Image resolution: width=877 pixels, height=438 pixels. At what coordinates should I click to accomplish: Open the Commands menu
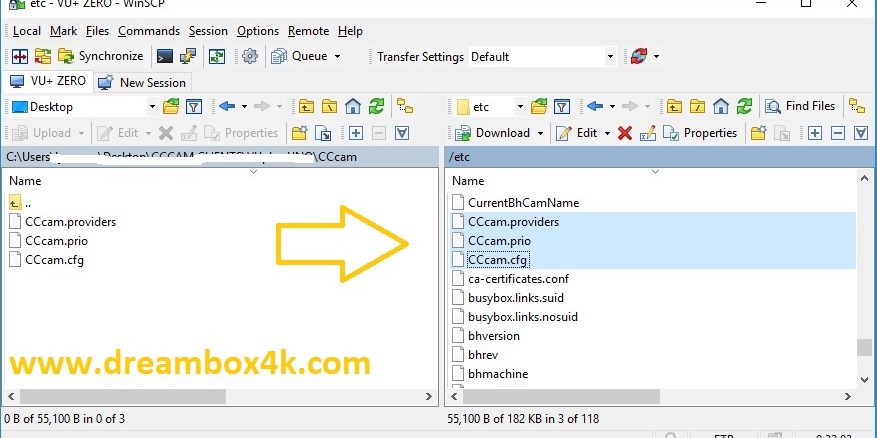[149, 31]
